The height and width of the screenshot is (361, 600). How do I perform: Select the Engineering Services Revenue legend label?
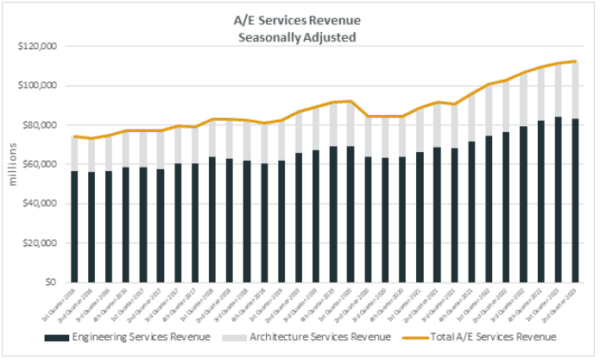point(141,337)
